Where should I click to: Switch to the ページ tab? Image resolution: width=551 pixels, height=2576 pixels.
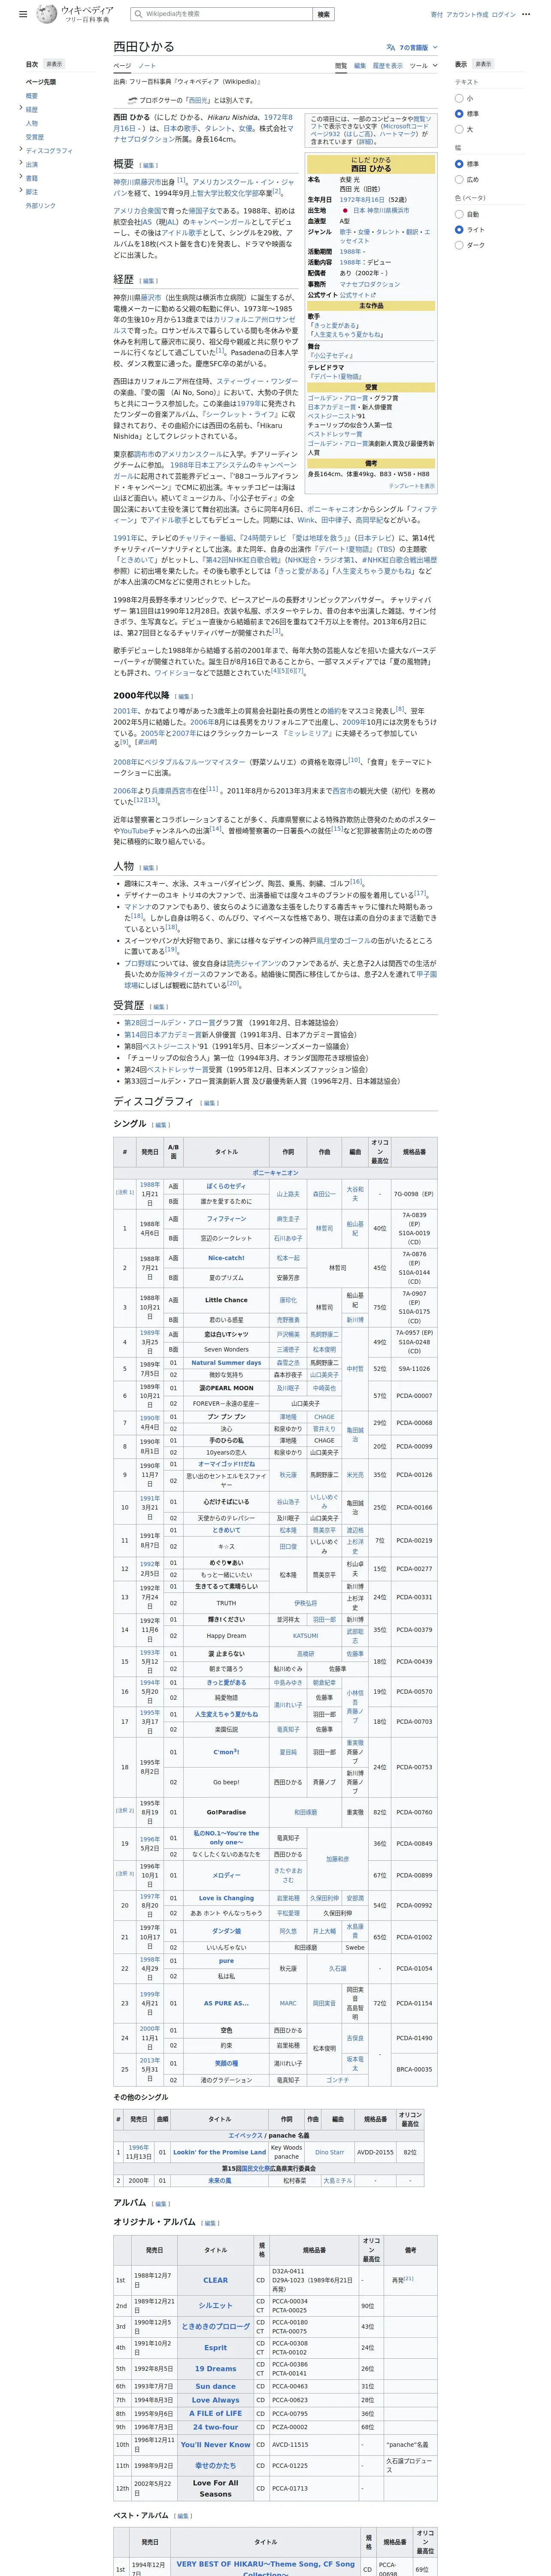(122, 66)
